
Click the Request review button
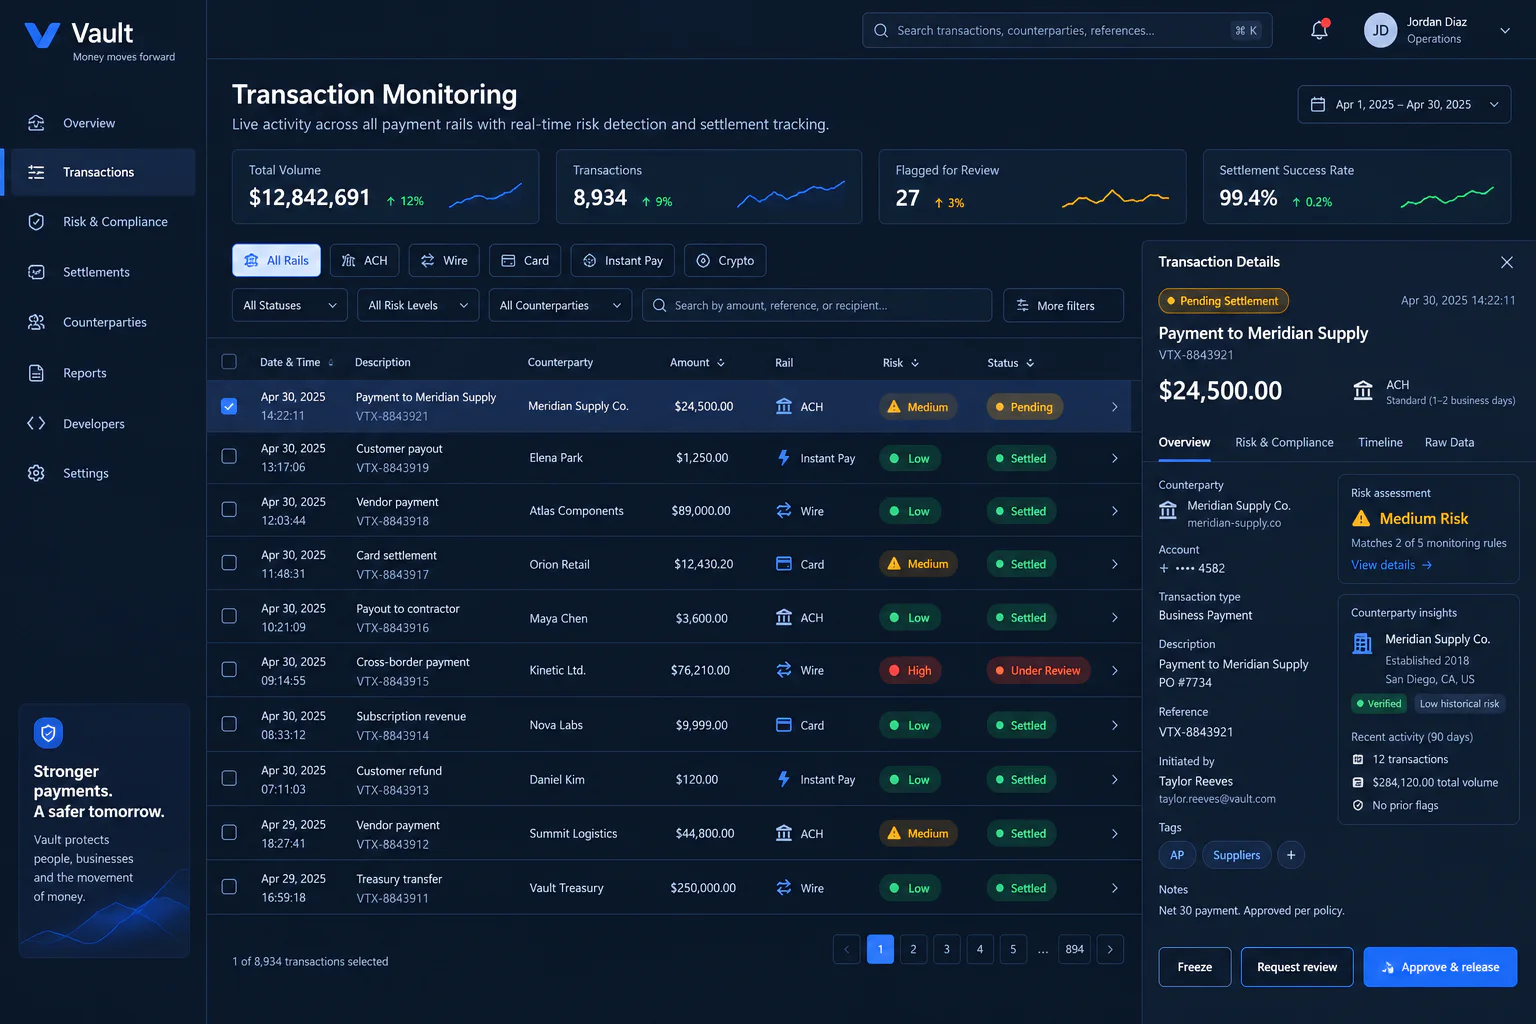(x=1297, y=967)
